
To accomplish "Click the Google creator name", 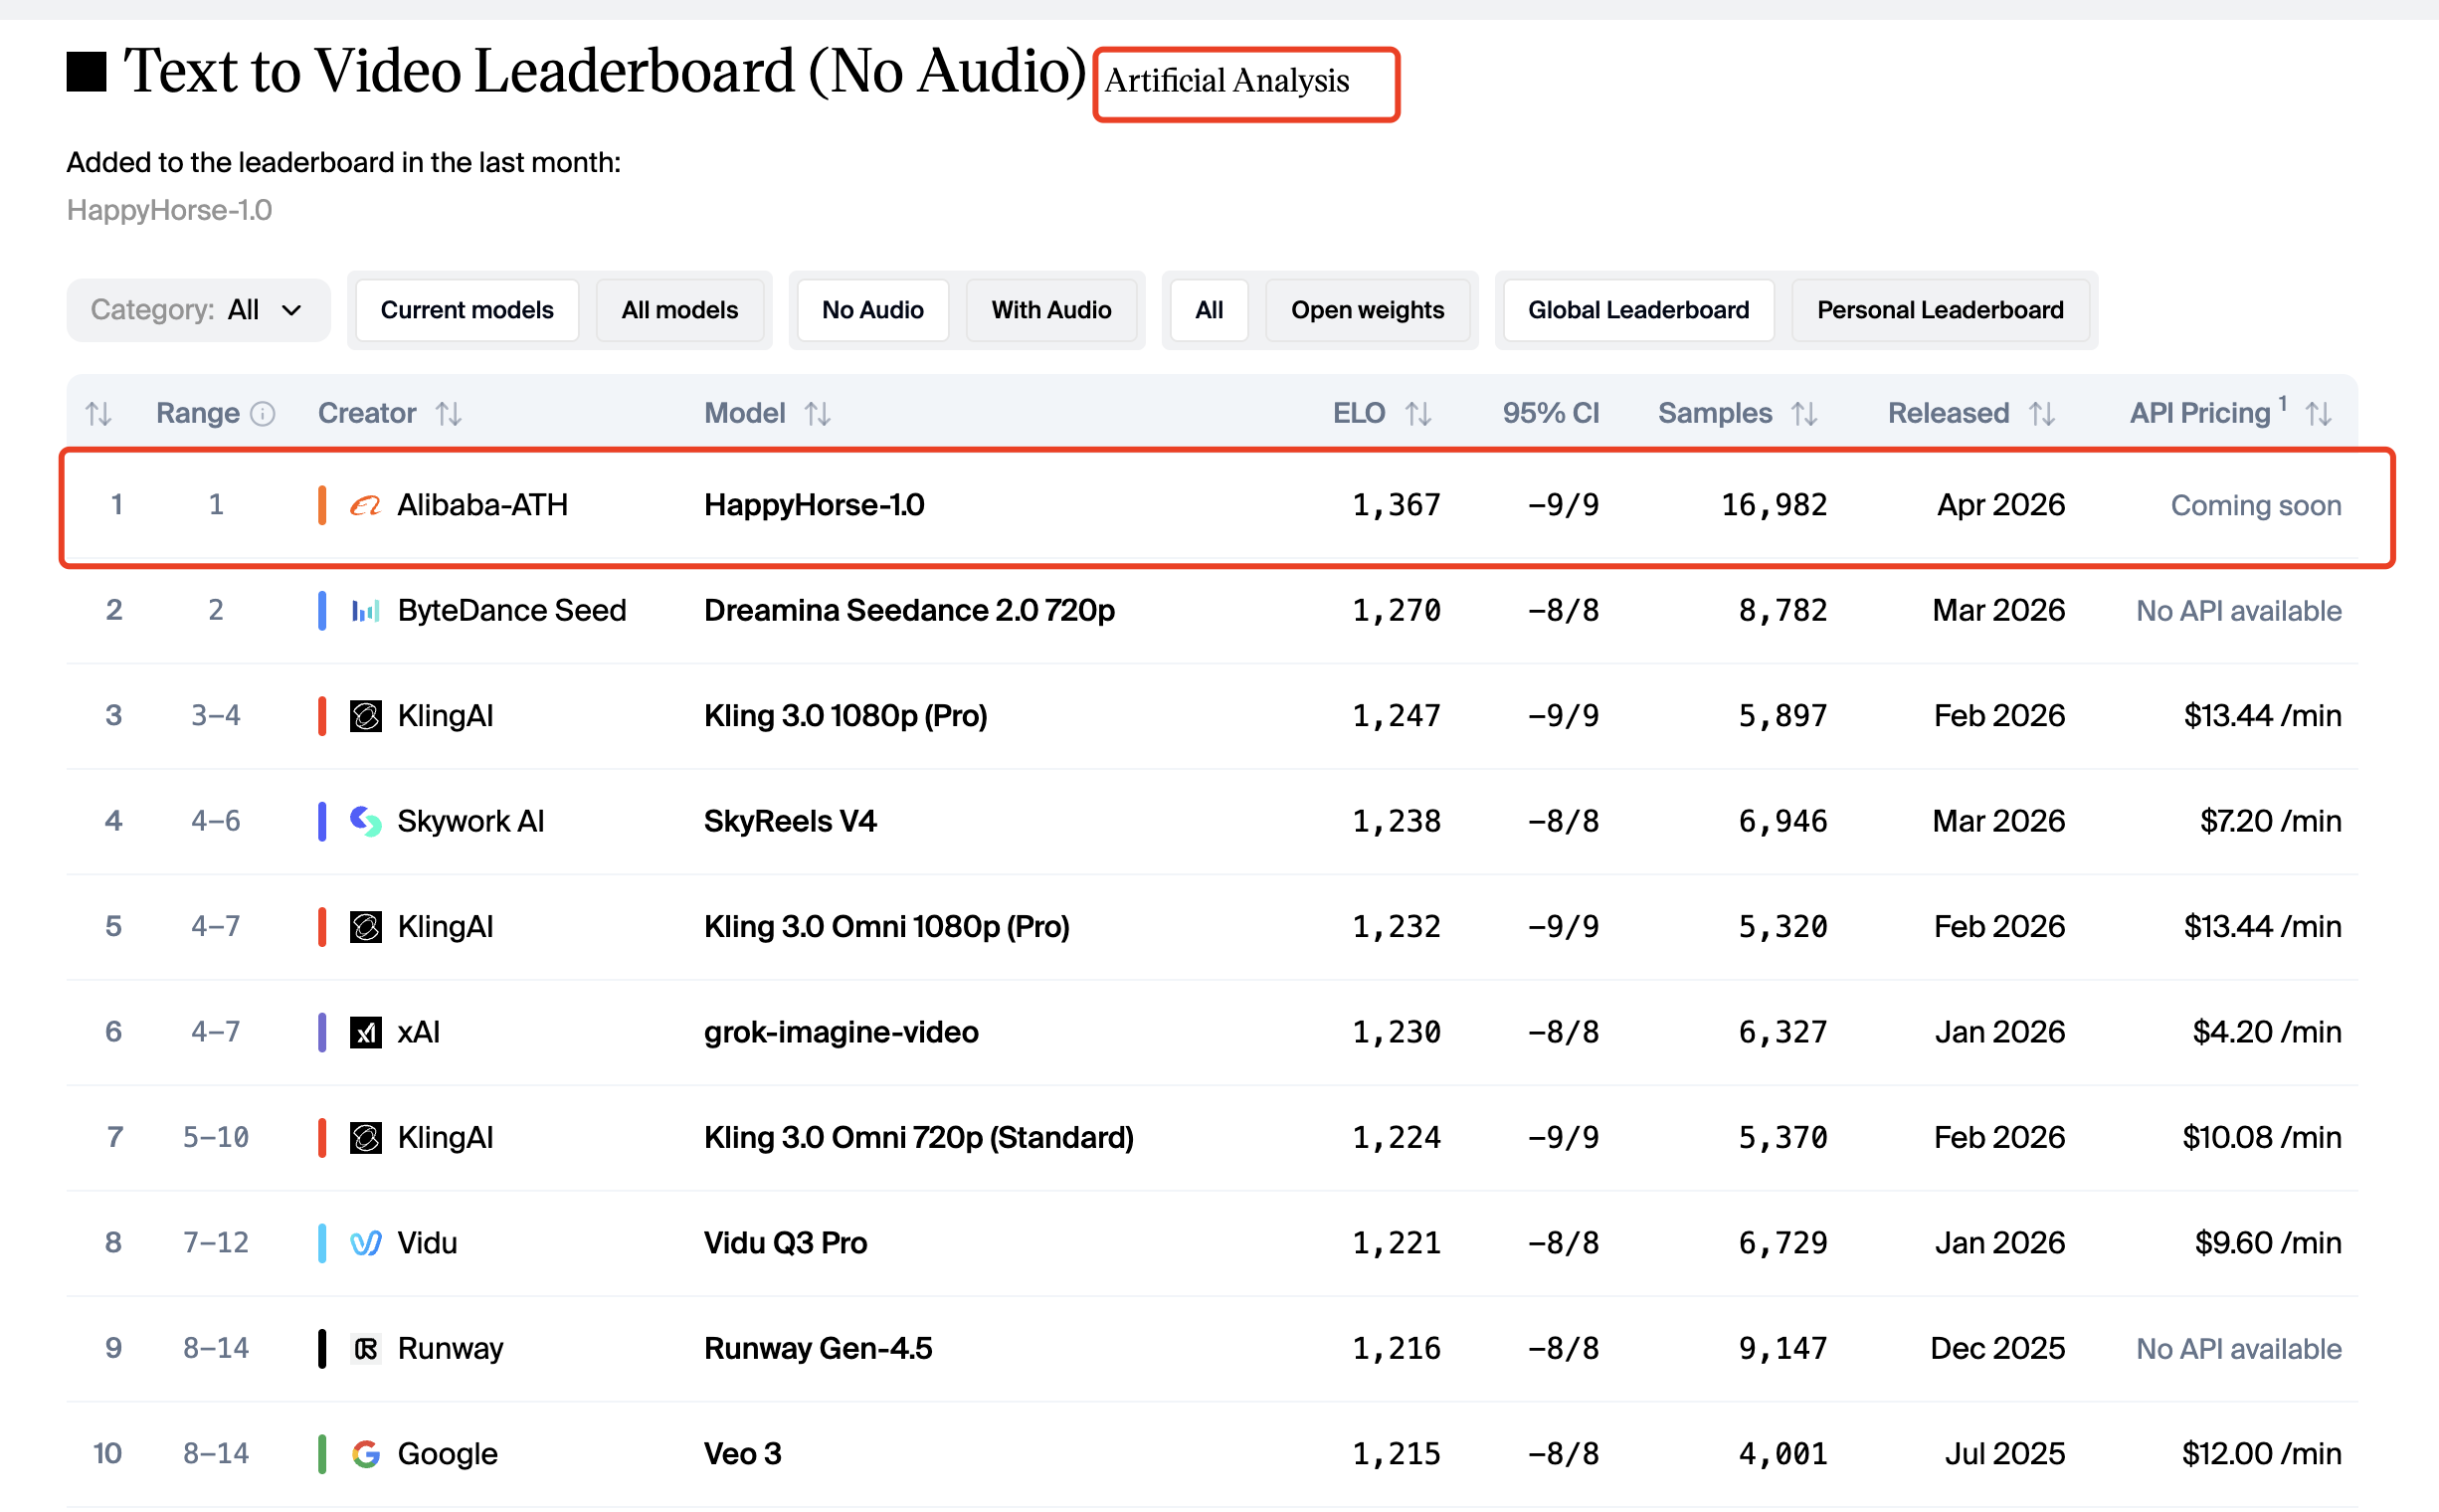I will click(x=447, y=1454).
